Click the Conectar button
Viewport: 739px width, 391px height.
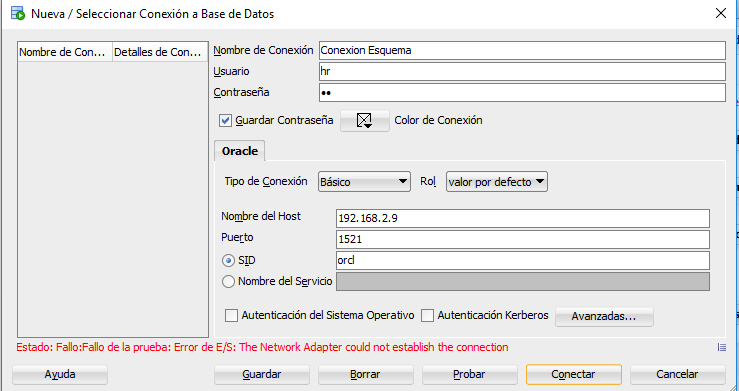pos(574,375)
